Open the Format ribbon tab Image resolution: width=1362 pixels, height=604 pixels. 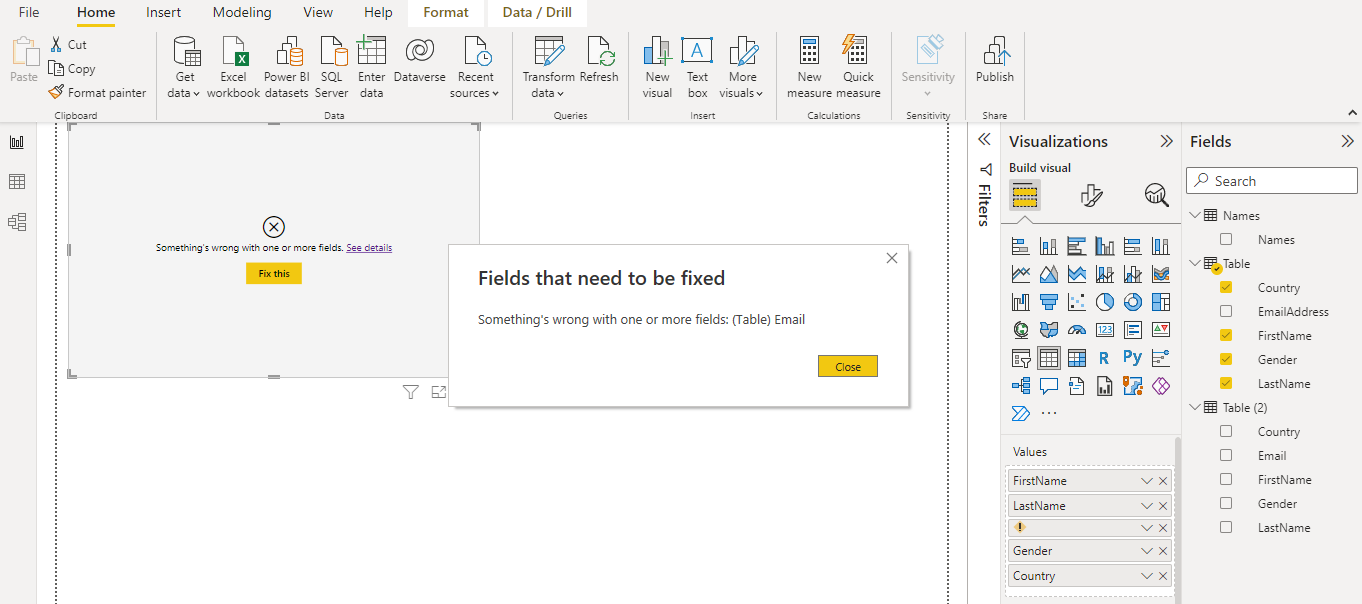pyautogui.click(x=446, y=13)
